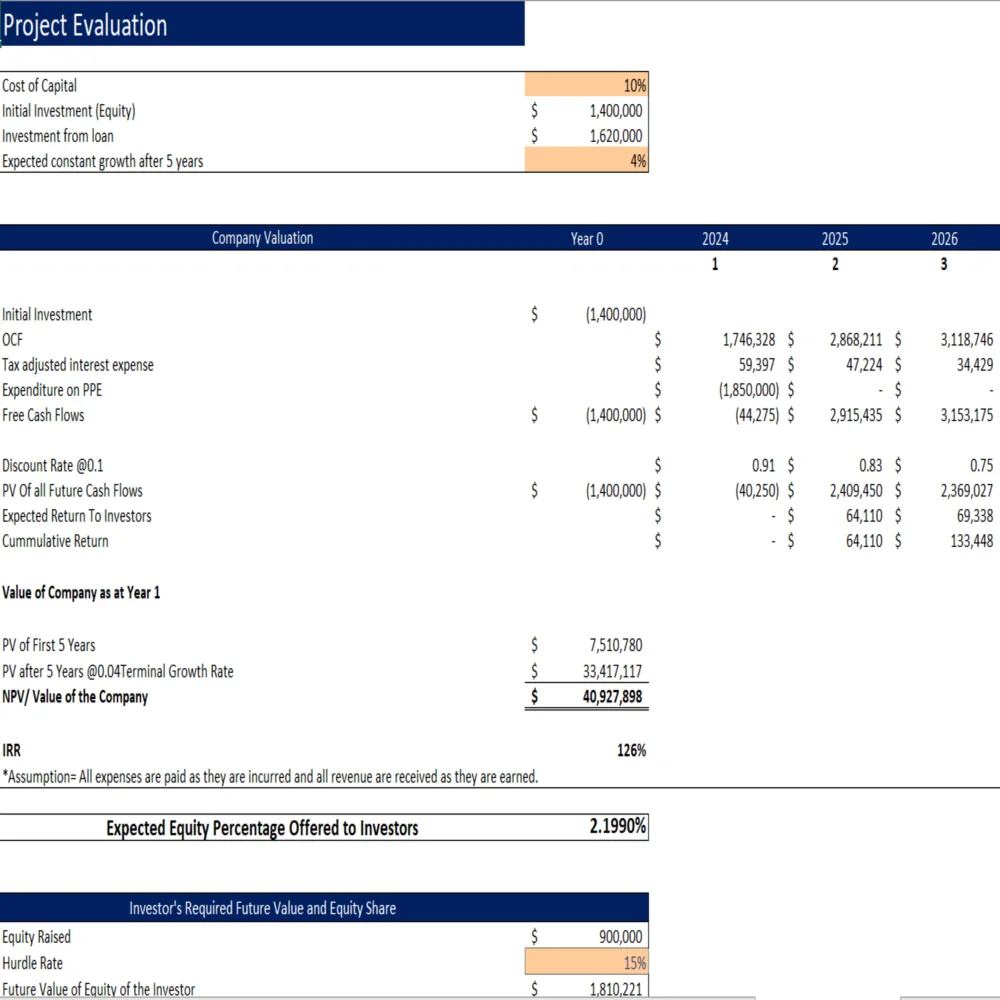Select the IRR value 126%
1000x1000 pixels.
631,750
